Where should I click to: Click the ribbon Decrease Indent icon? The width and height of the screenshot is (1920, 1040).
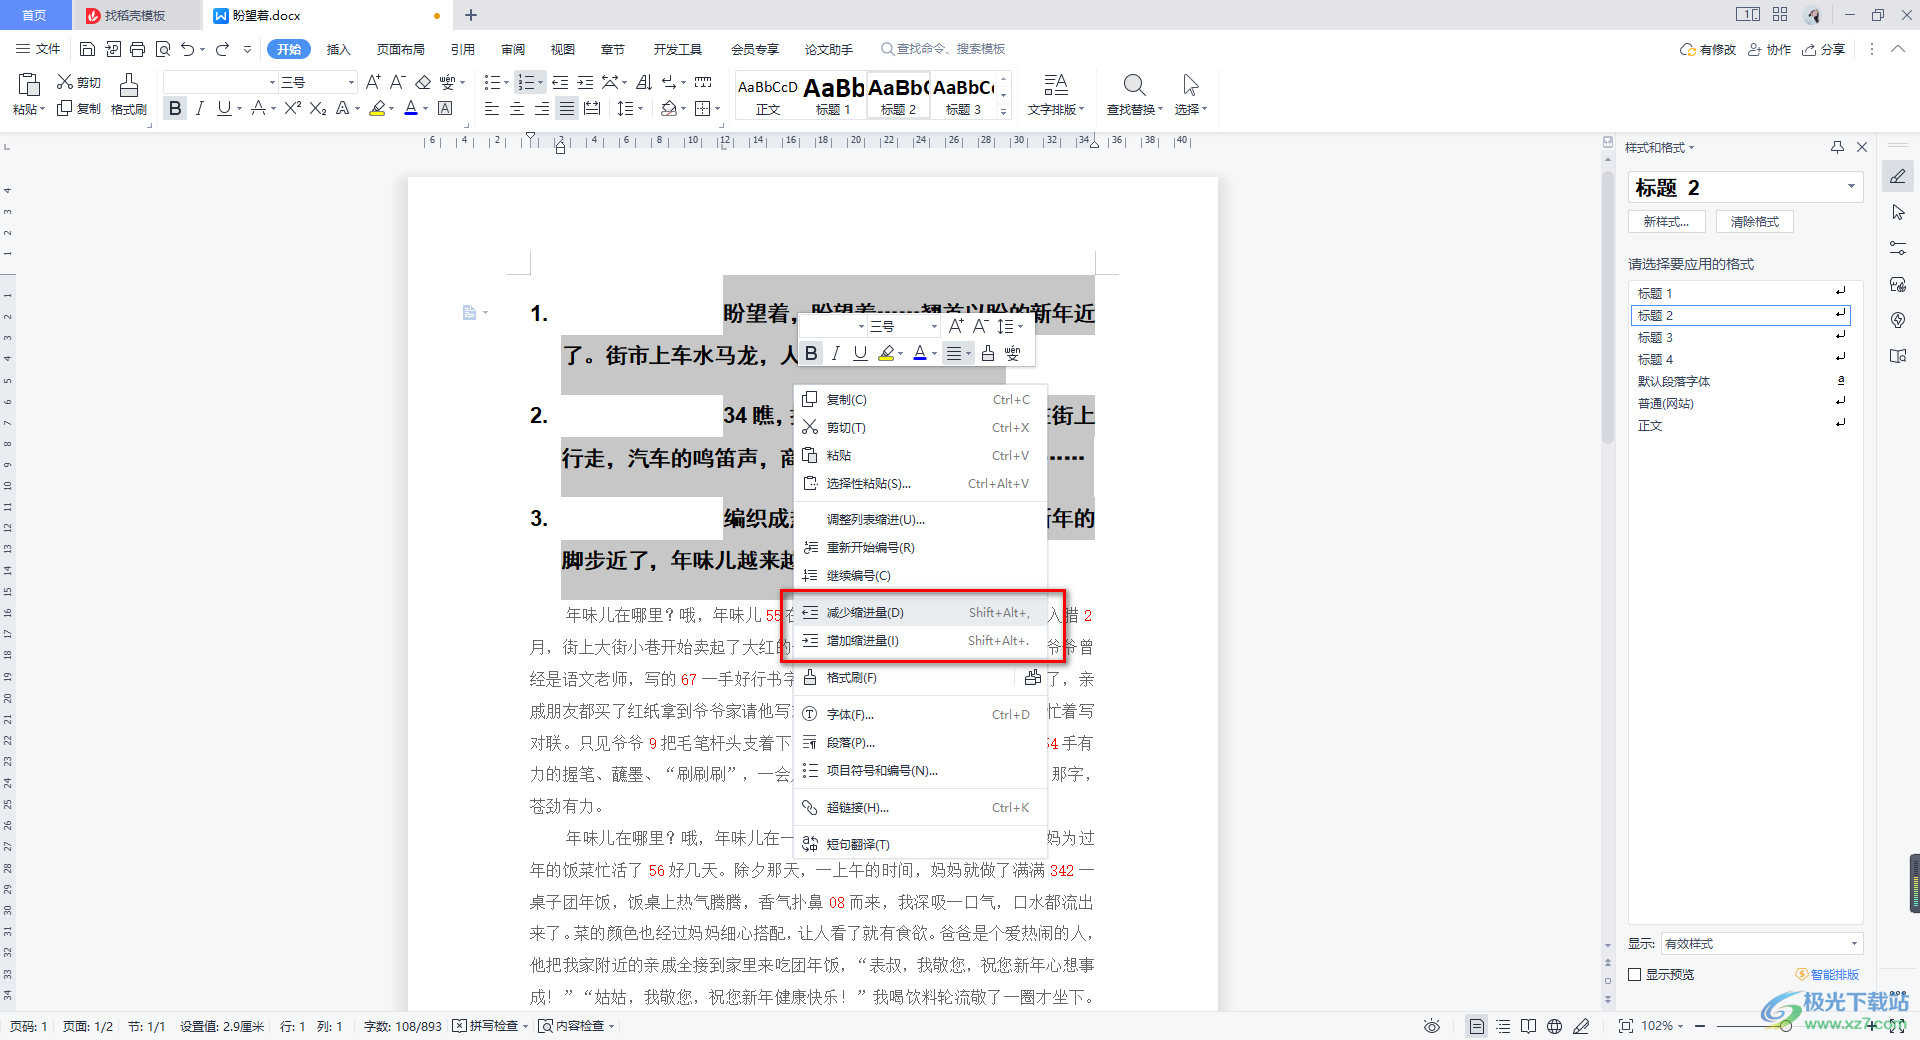click(560, 82)
